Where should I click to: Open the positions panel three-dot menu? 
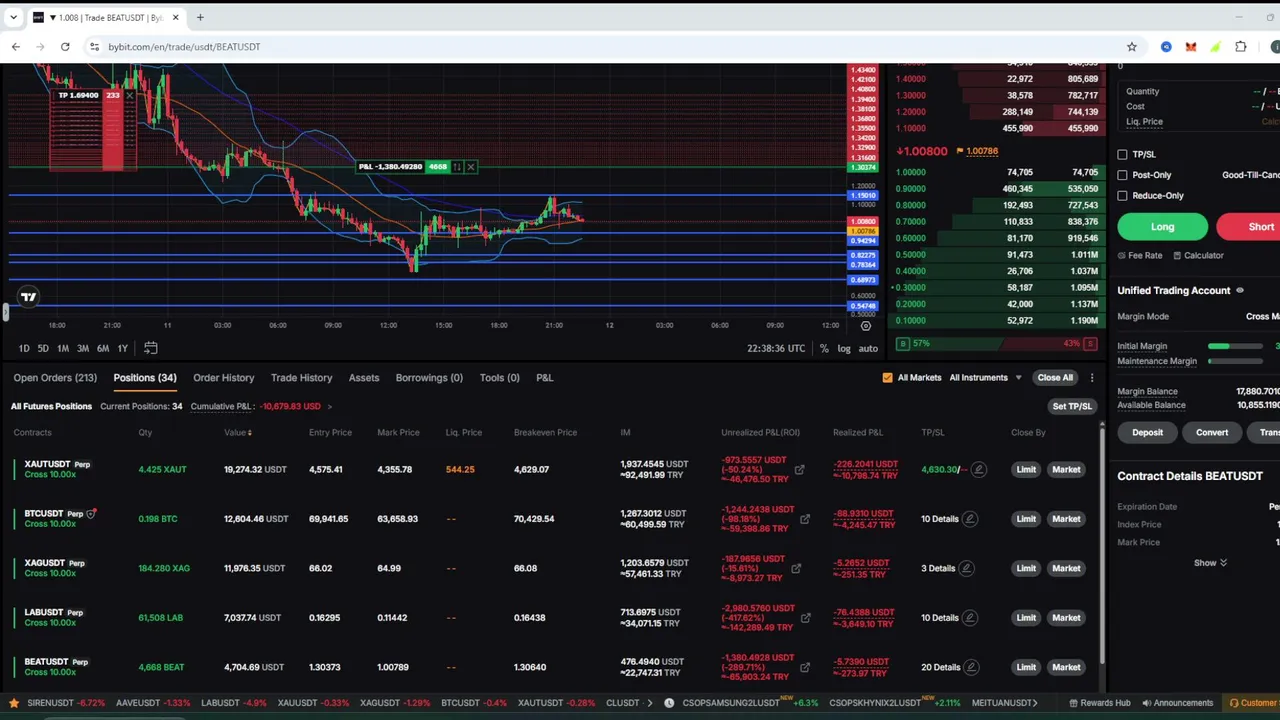[1092, 378]
